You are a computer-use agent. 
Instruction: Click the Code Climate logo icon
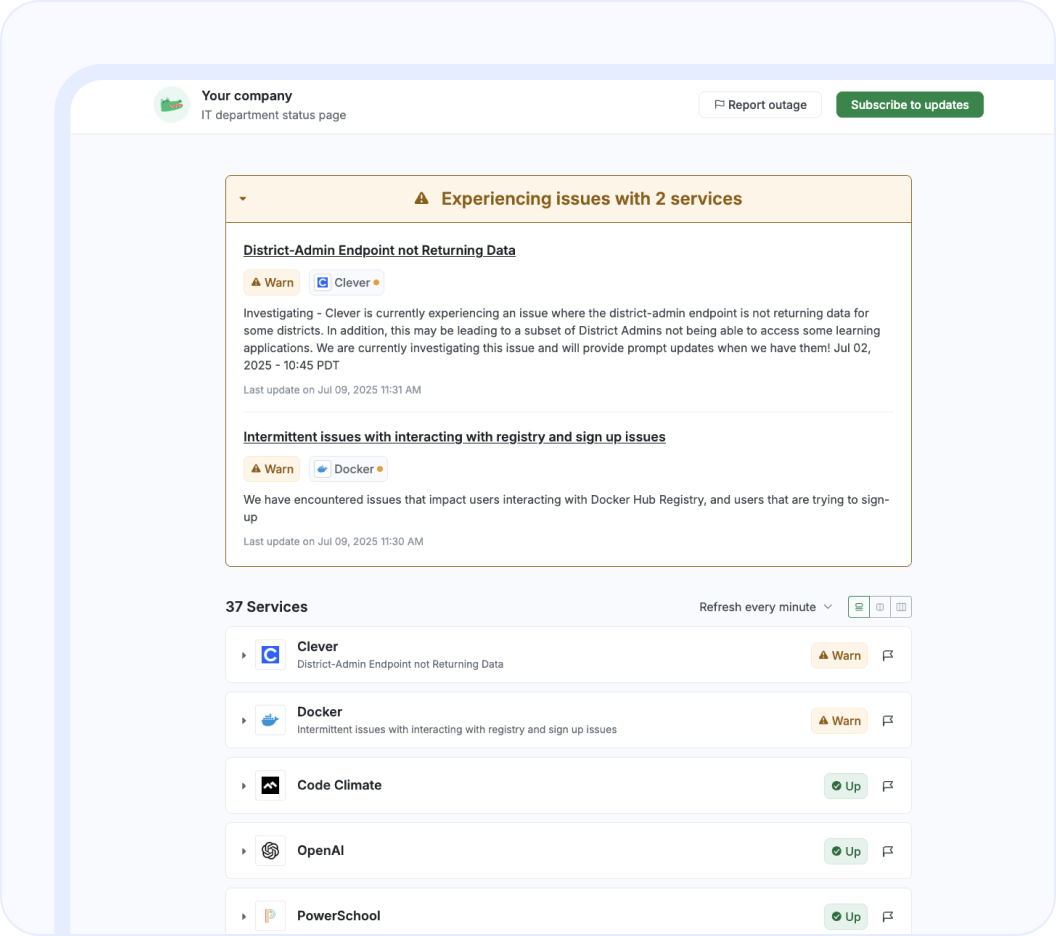point(270,785)
